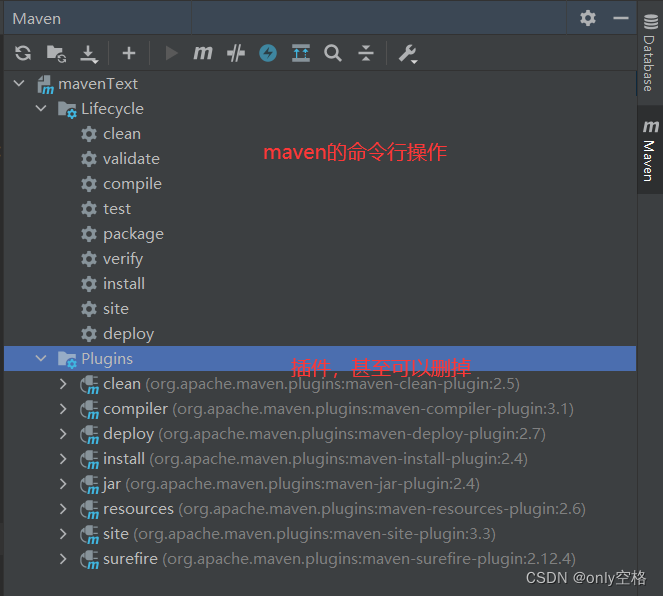This screenshot has width=663, height=596.
Task: Expand the resources plugin node
Action: (x=63, y=509)
